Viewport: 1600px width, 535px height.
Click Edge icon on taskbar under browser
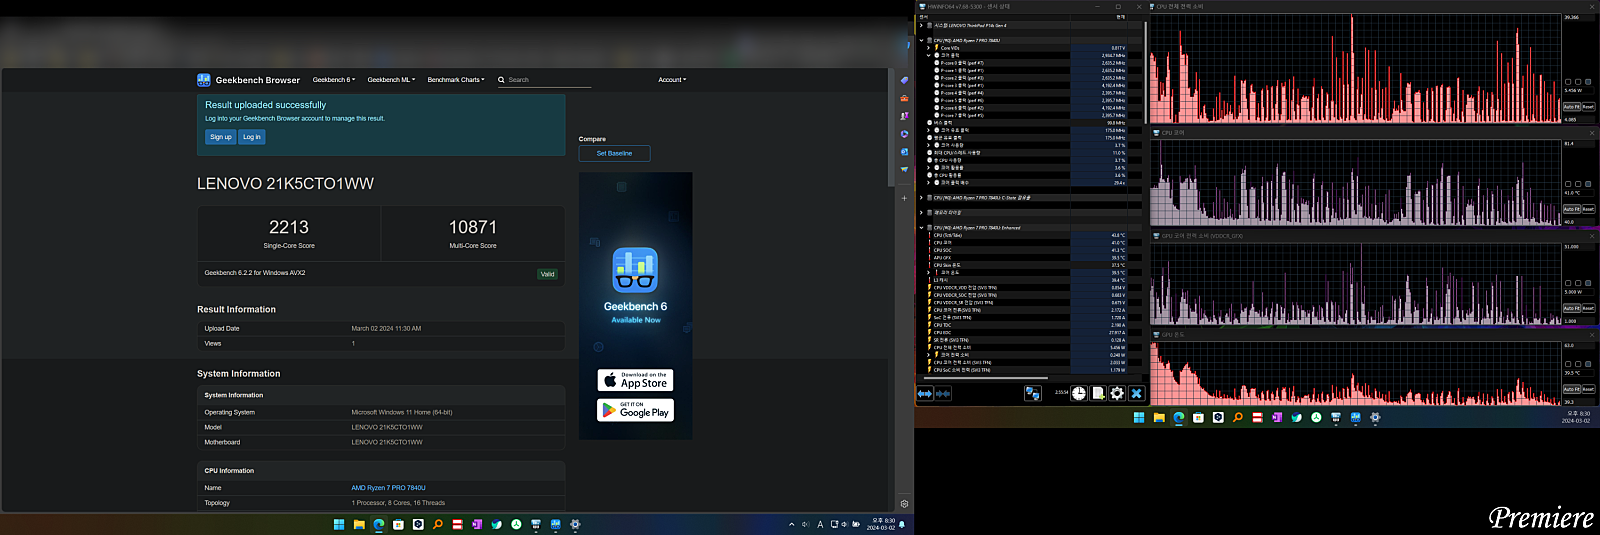tap(379, 524)
